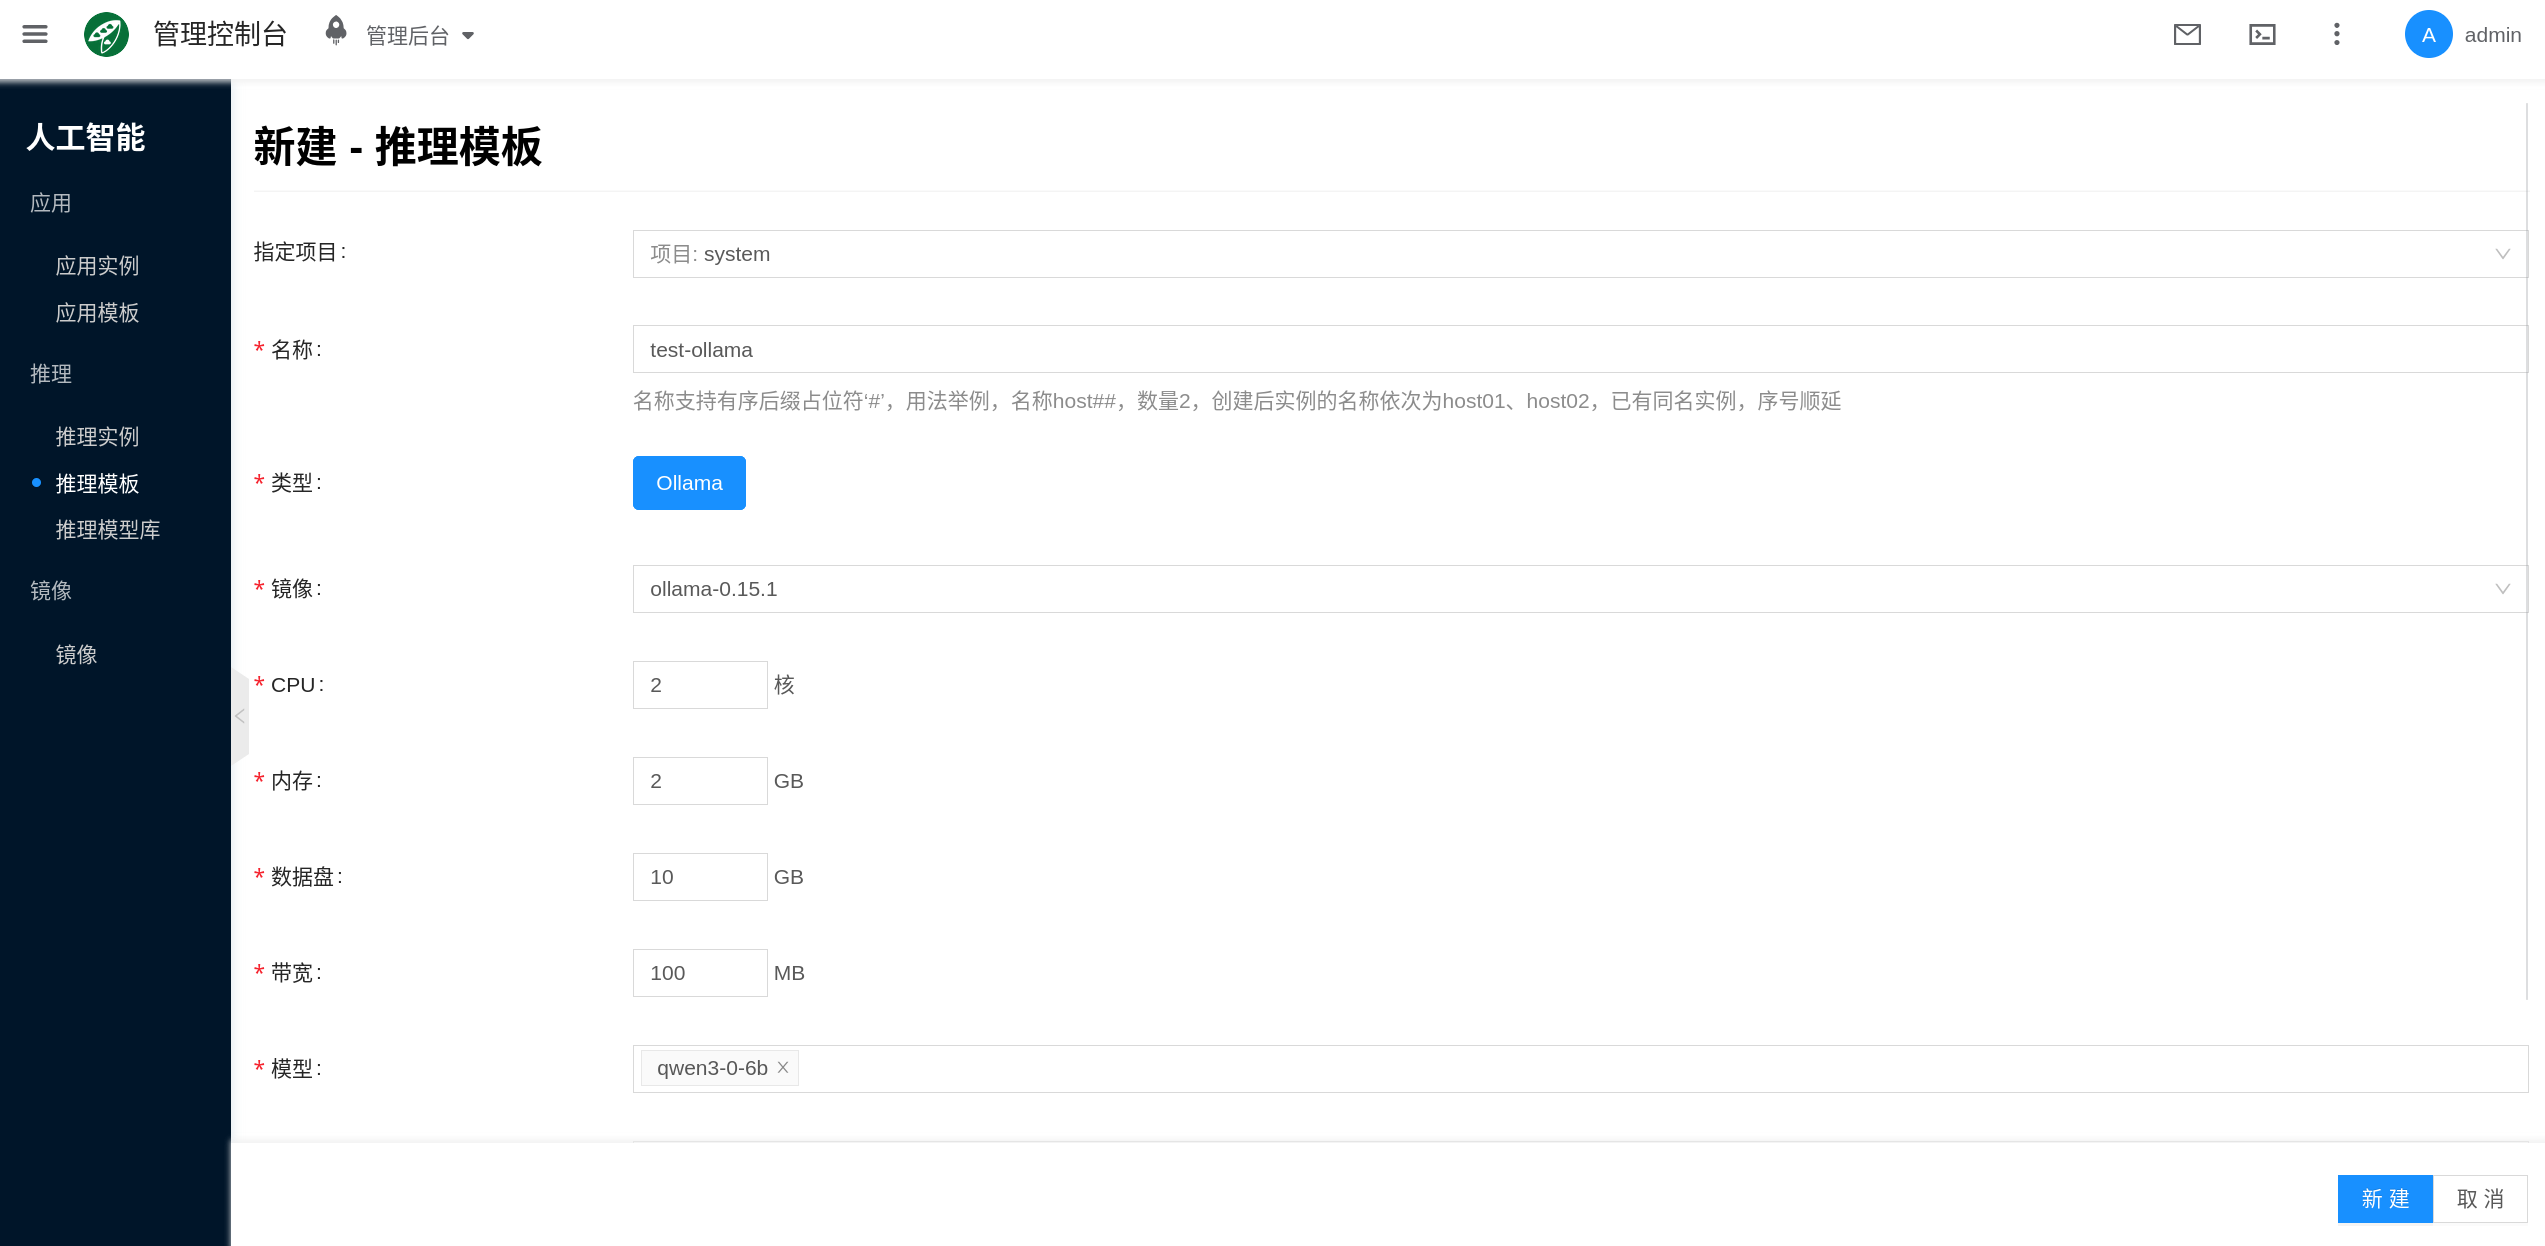Open the terminal console icon
The width and height of the screenshot is (2545, 1246).
[2262, 35]
